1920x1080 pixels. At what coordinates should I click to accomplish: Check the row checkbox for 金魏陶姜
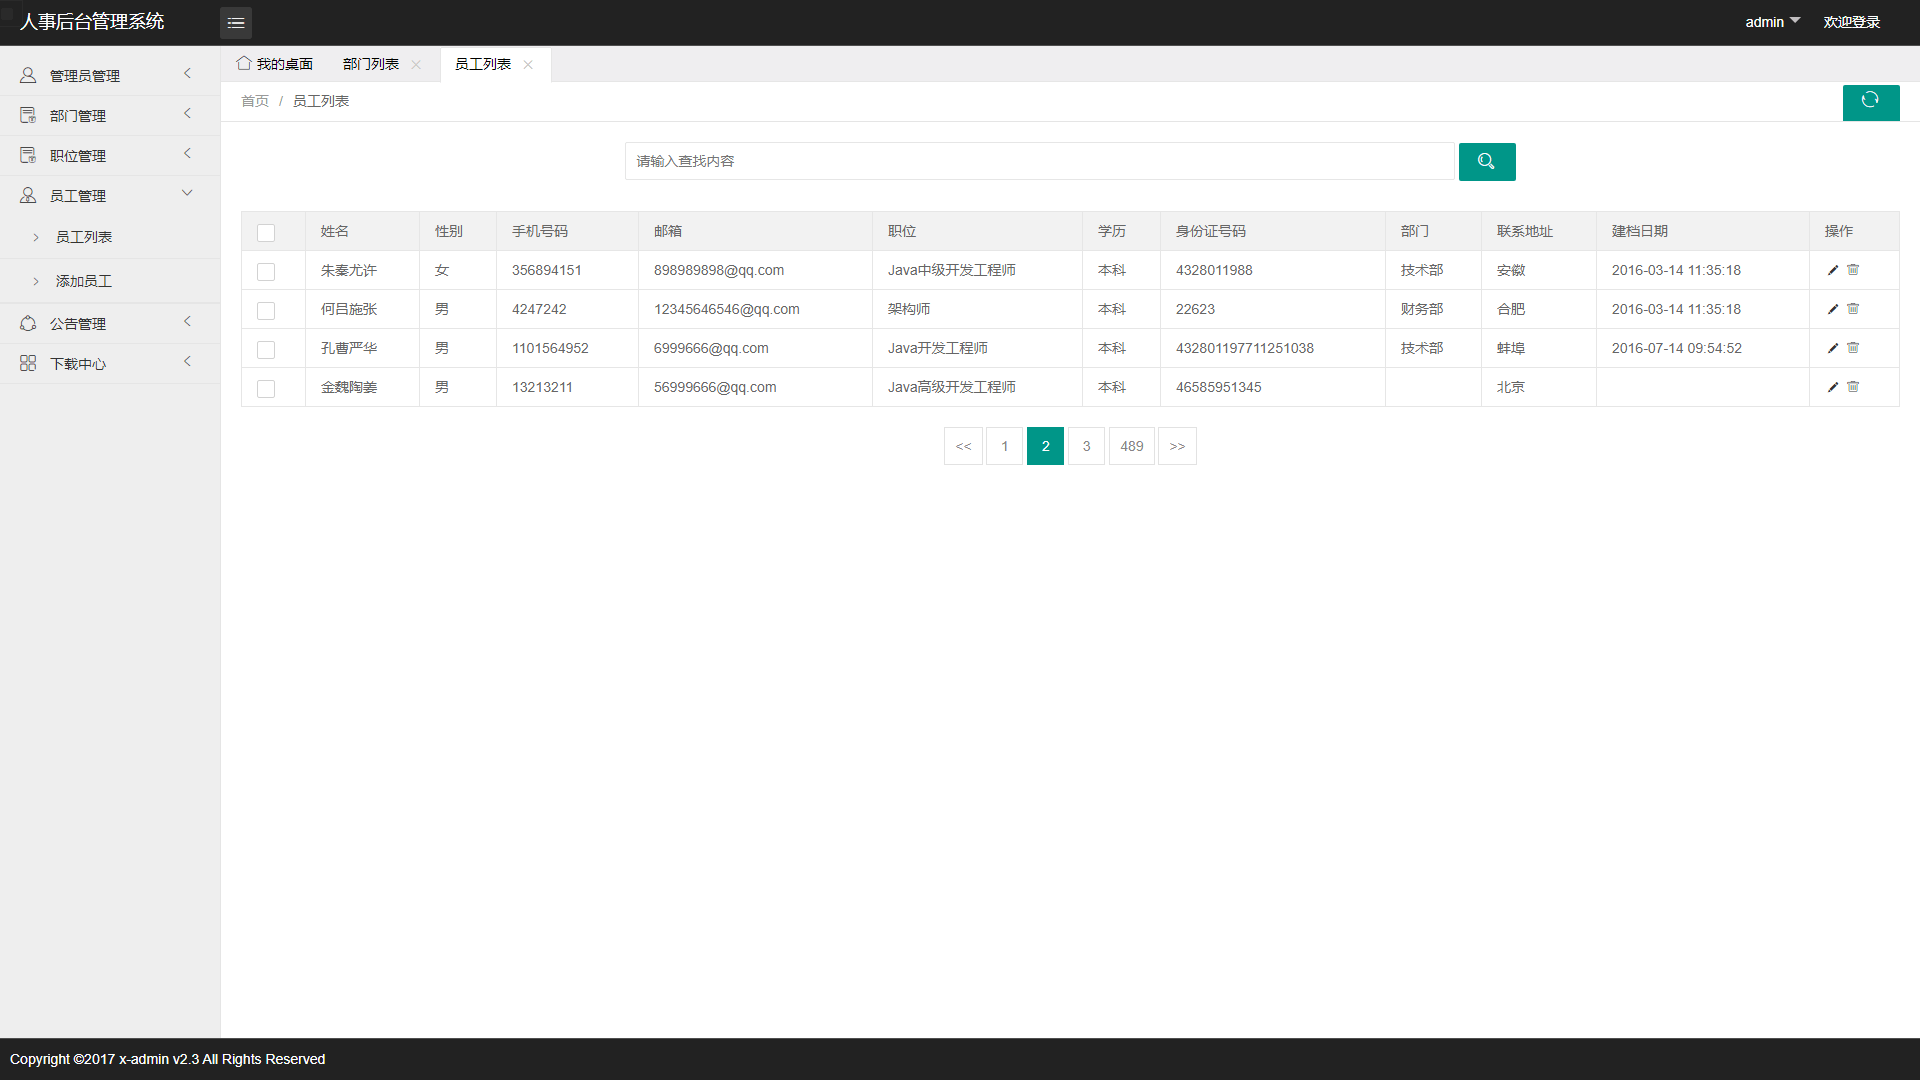point(266,388)
